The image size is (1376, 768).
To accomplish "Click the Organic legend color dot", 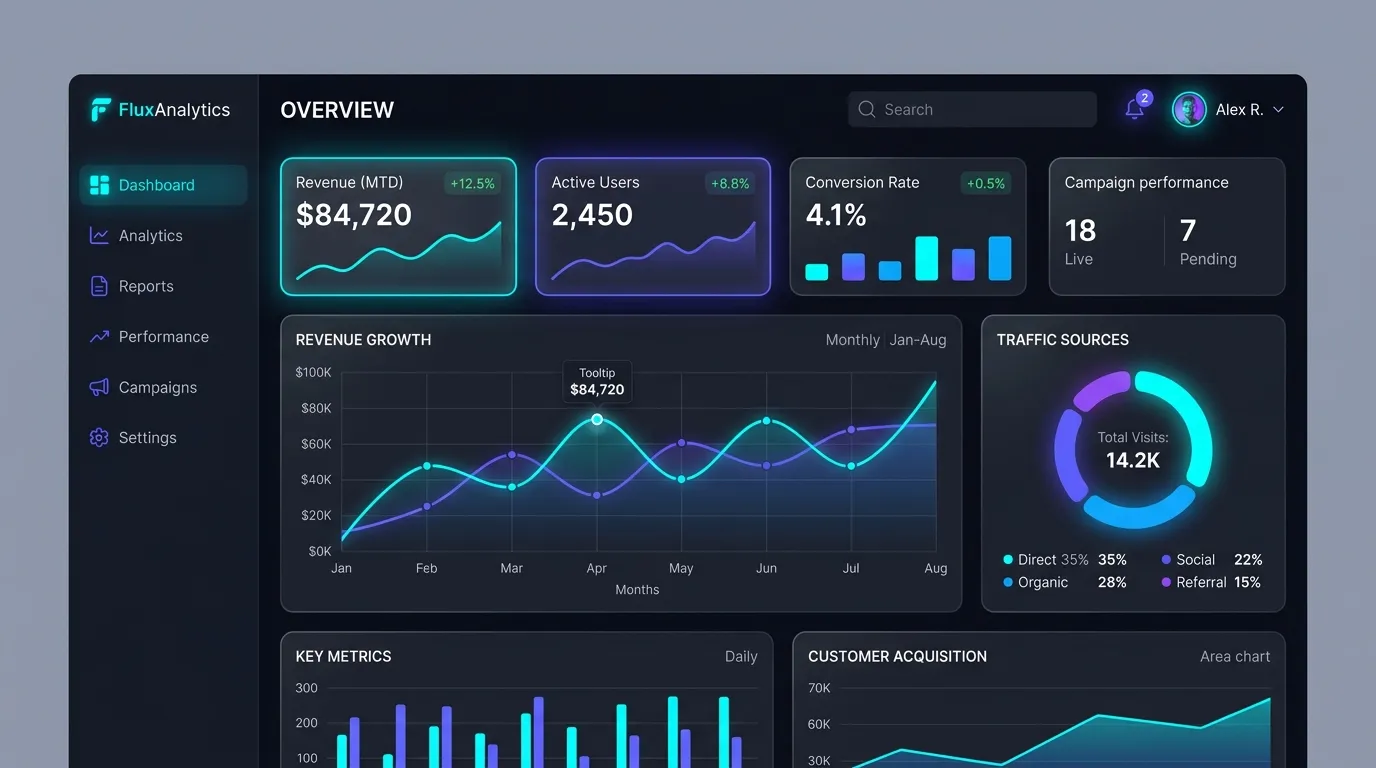I will coord(1008,582).
